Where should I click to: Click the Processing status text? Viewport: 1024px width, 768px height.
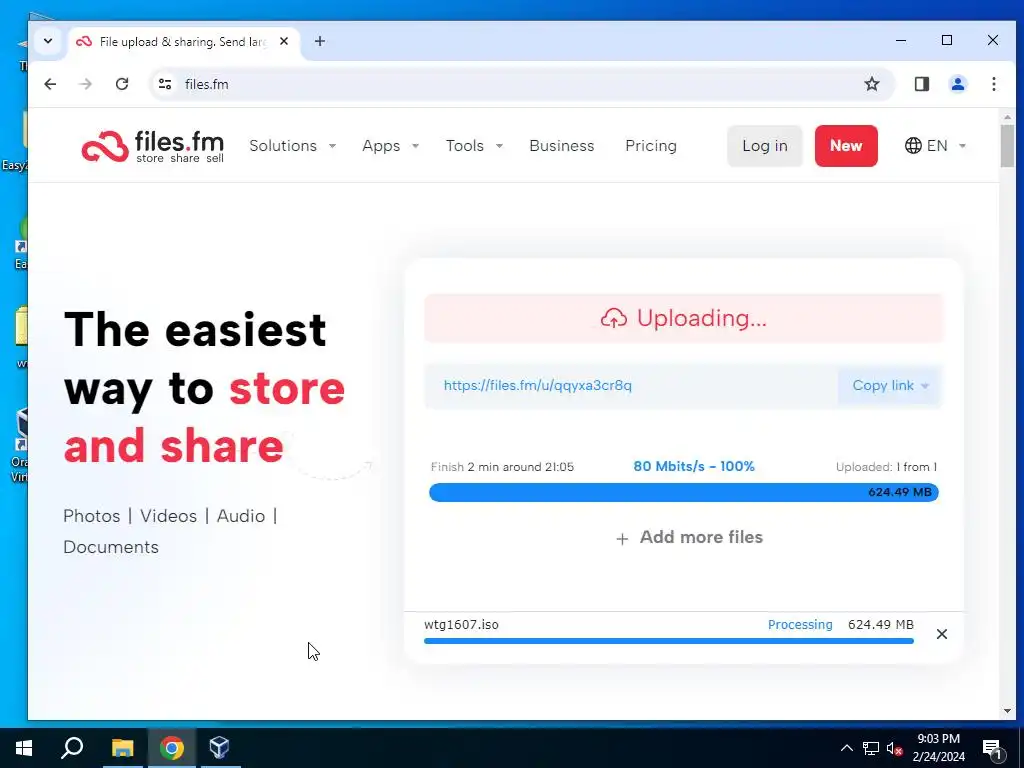800,624
